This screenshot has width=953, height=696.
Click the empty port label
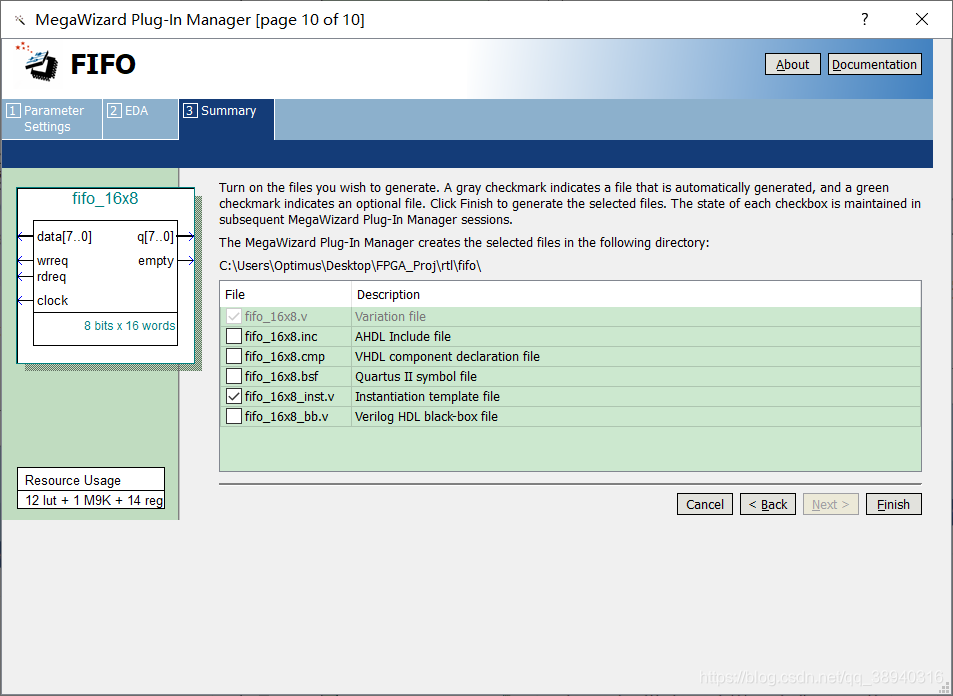[156, 261]
